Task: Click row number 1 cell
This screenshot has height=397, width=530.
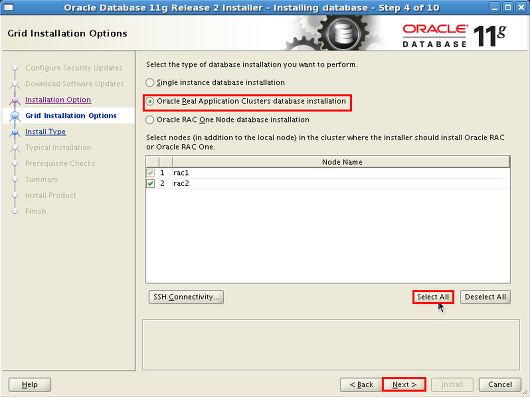Action: tap(165, 173)
